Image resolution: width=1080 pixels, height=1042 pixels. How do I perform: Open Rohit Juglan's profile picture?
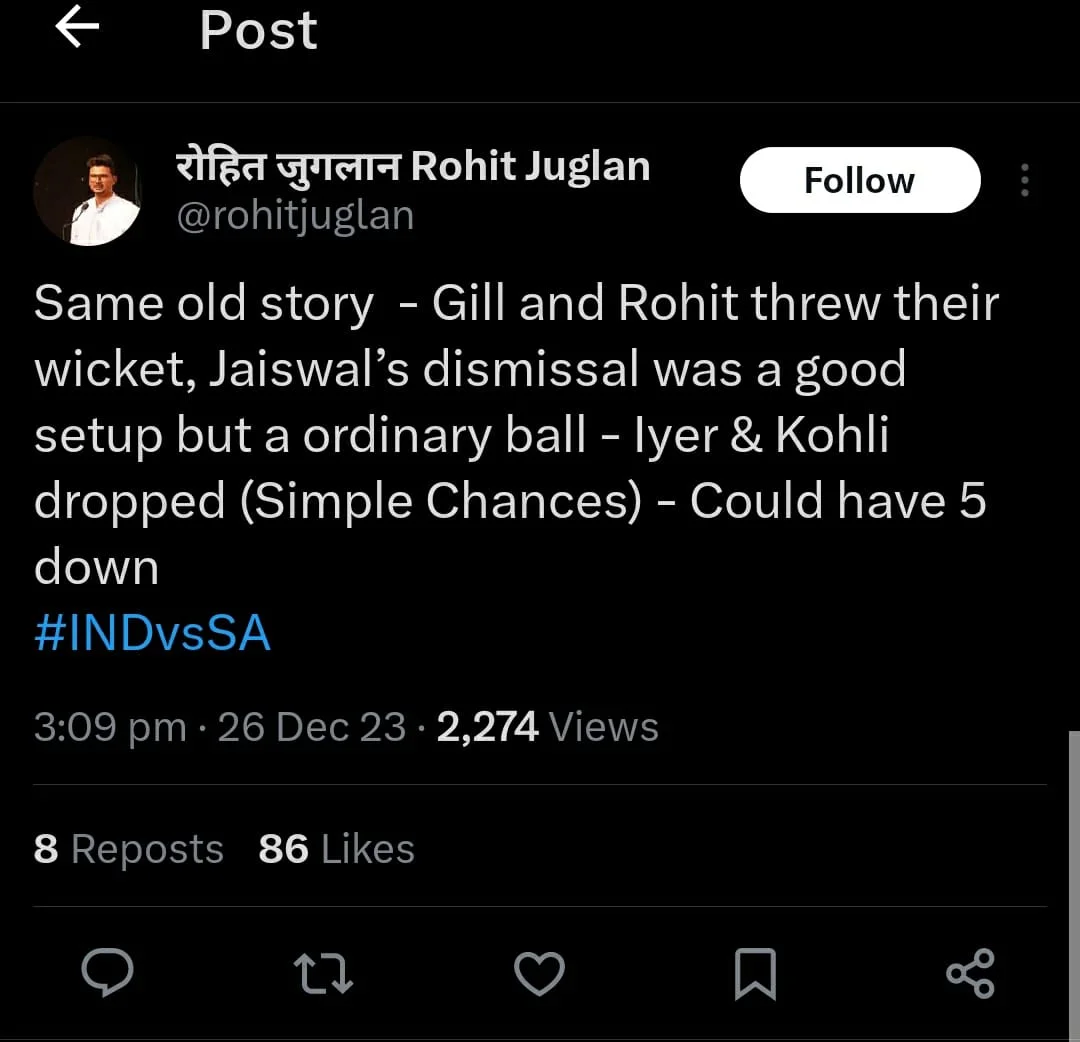click(x=88, y=191)
